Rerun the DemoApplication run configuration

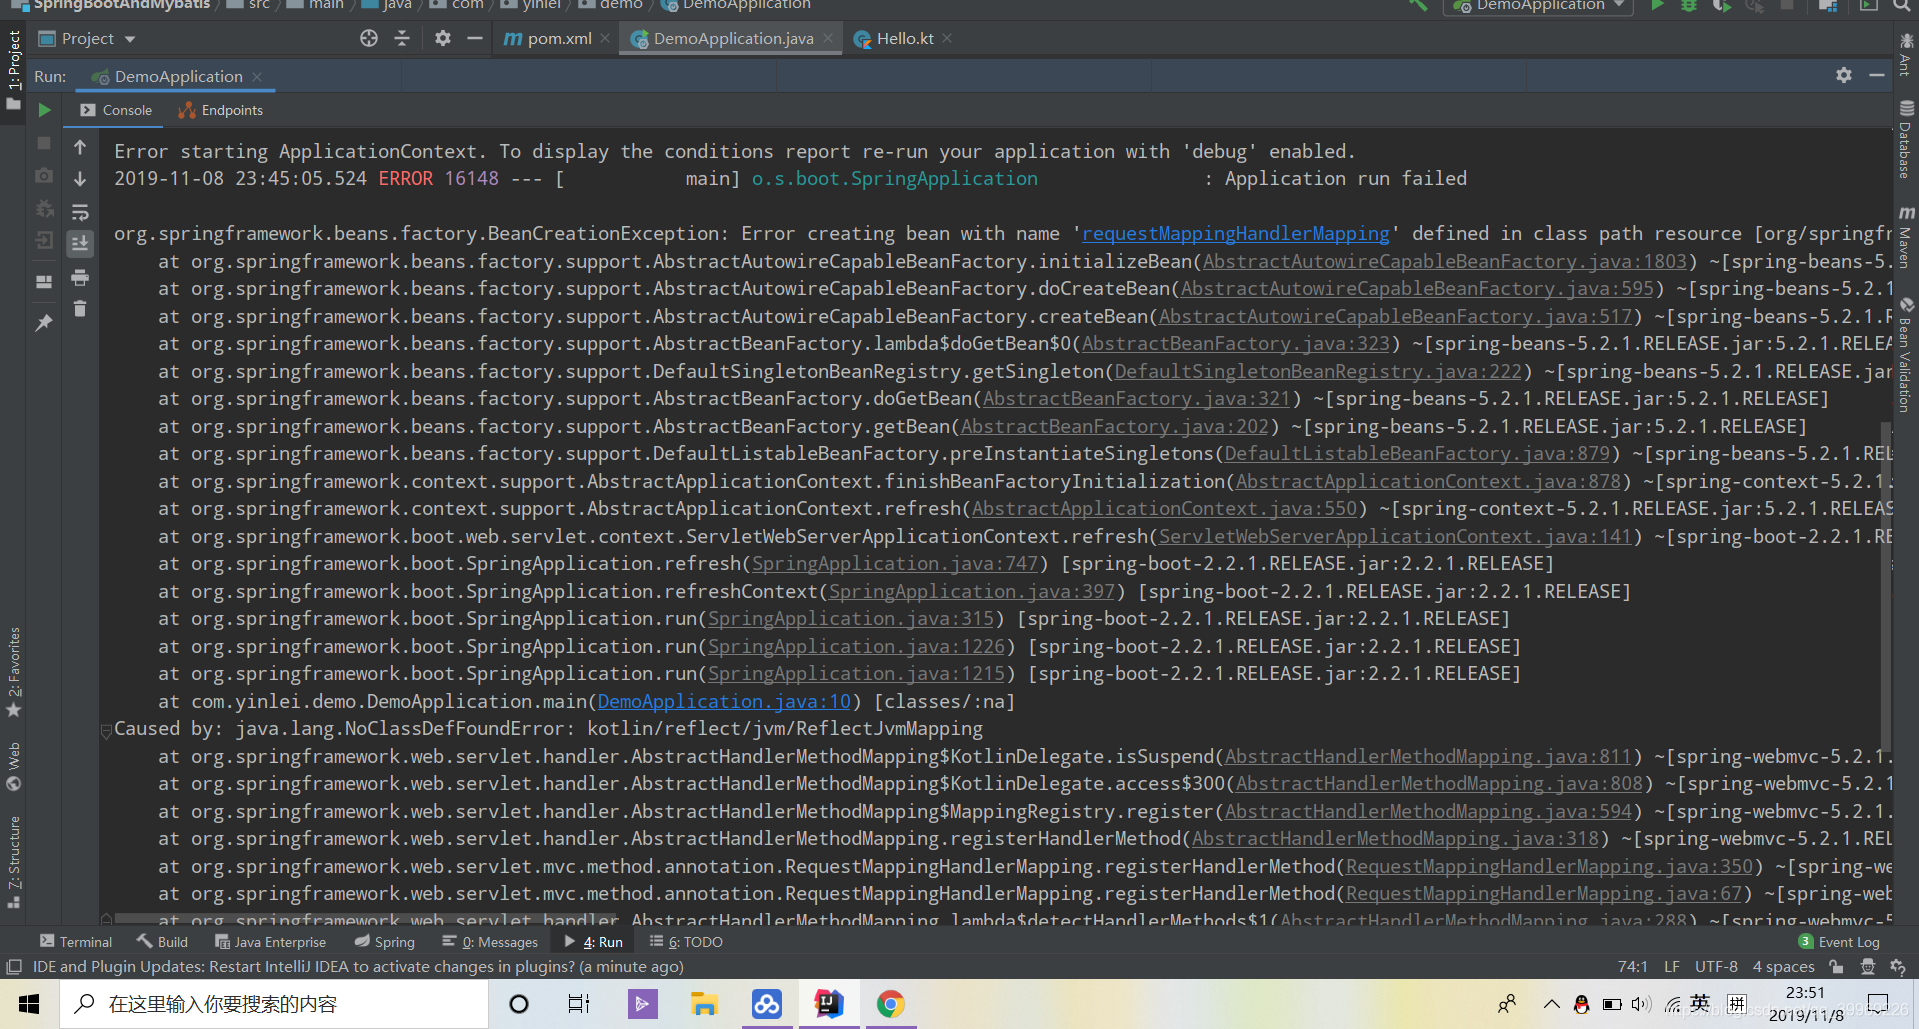(44, 110)
